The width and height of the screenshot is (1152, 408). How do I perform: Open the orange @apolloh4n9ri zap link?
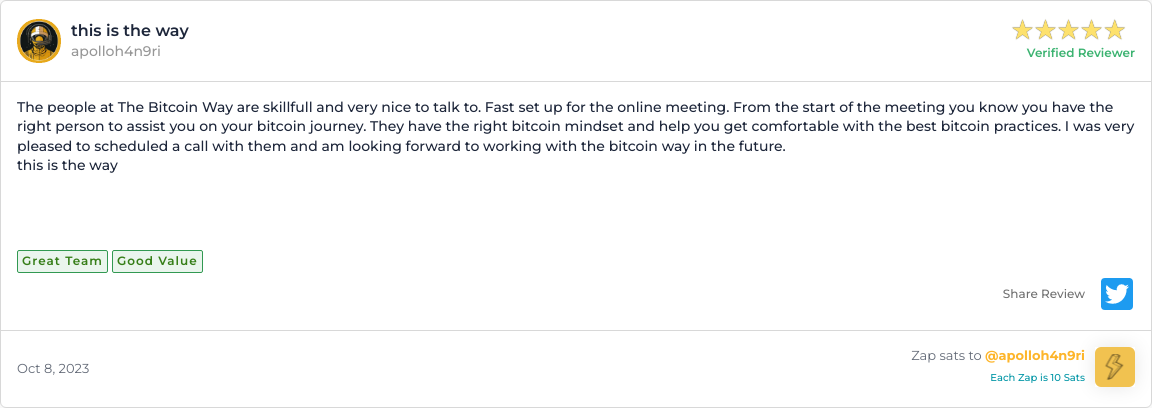coord(1035,355)
